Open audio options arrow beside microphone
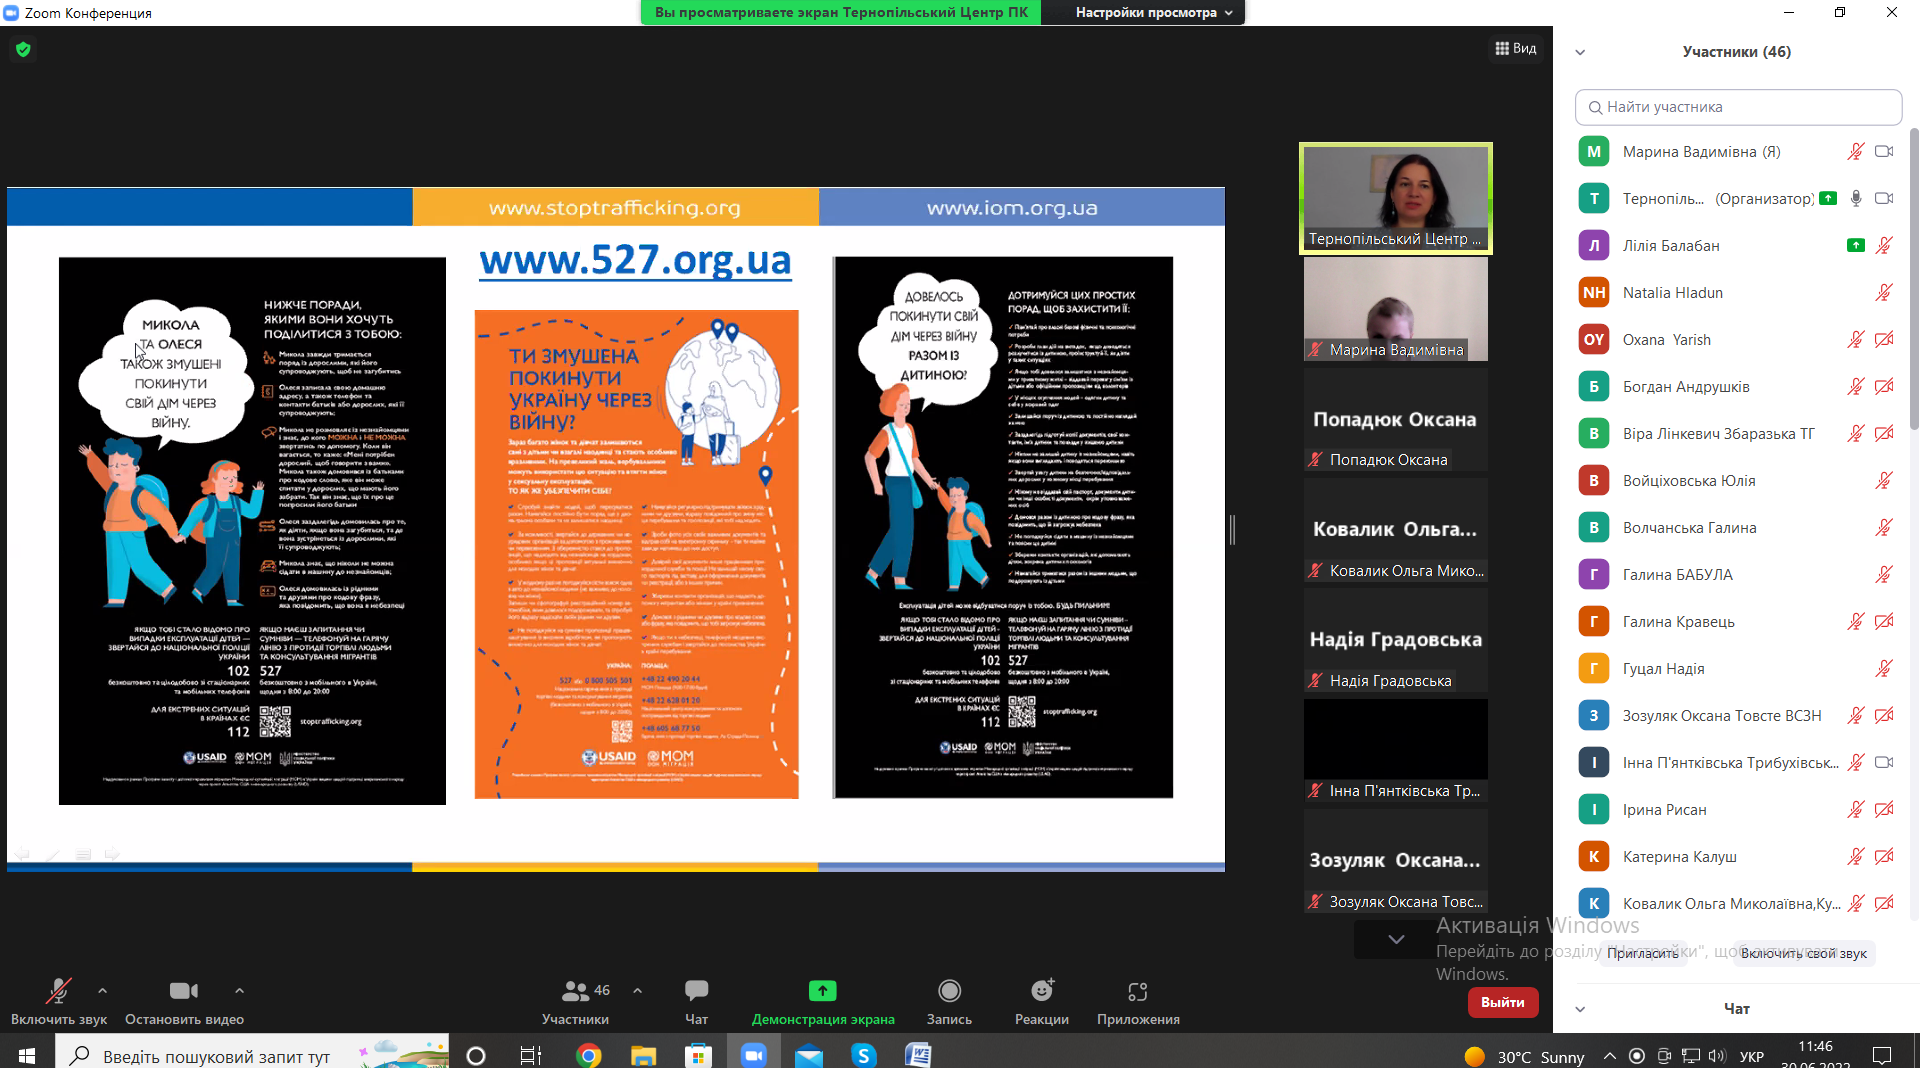The image size is (1924, 1068). click(x=102, y=991)
